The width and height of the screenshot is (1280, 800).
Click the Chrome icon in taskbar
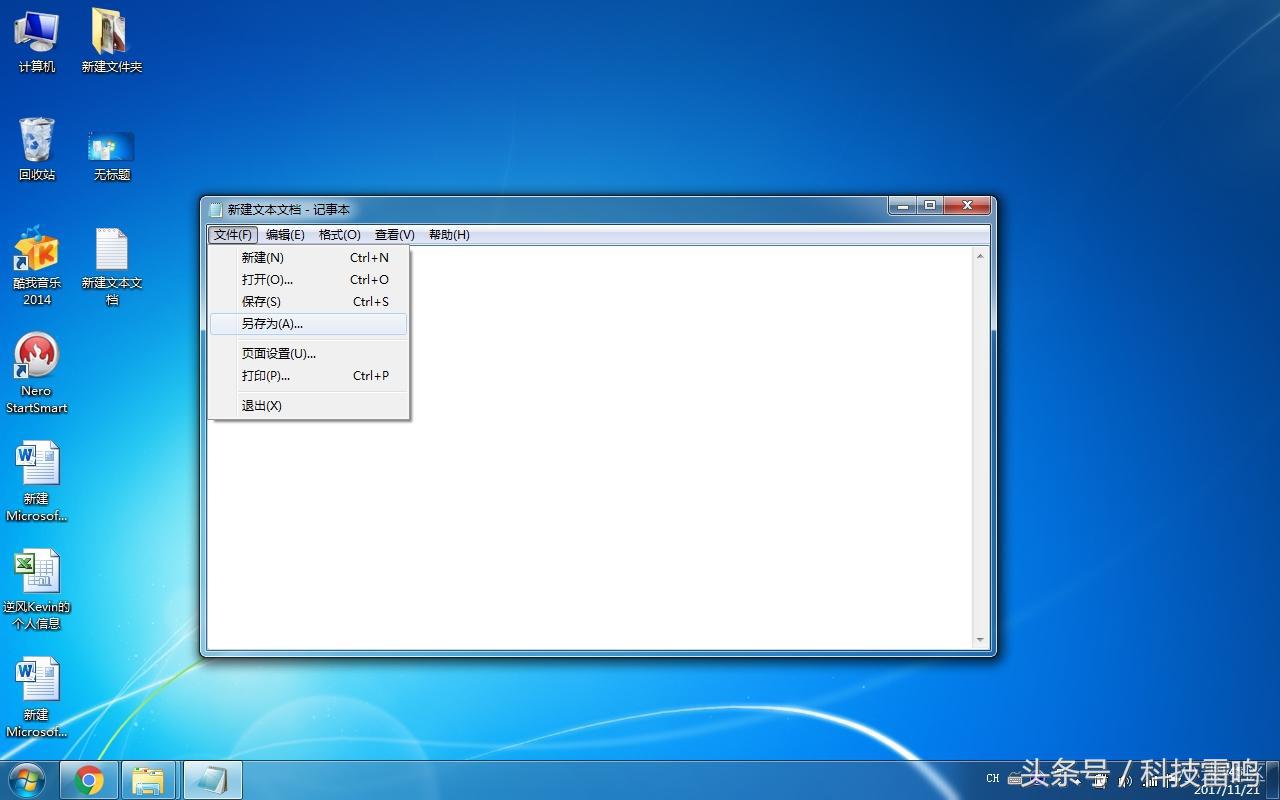coord(89,780)
